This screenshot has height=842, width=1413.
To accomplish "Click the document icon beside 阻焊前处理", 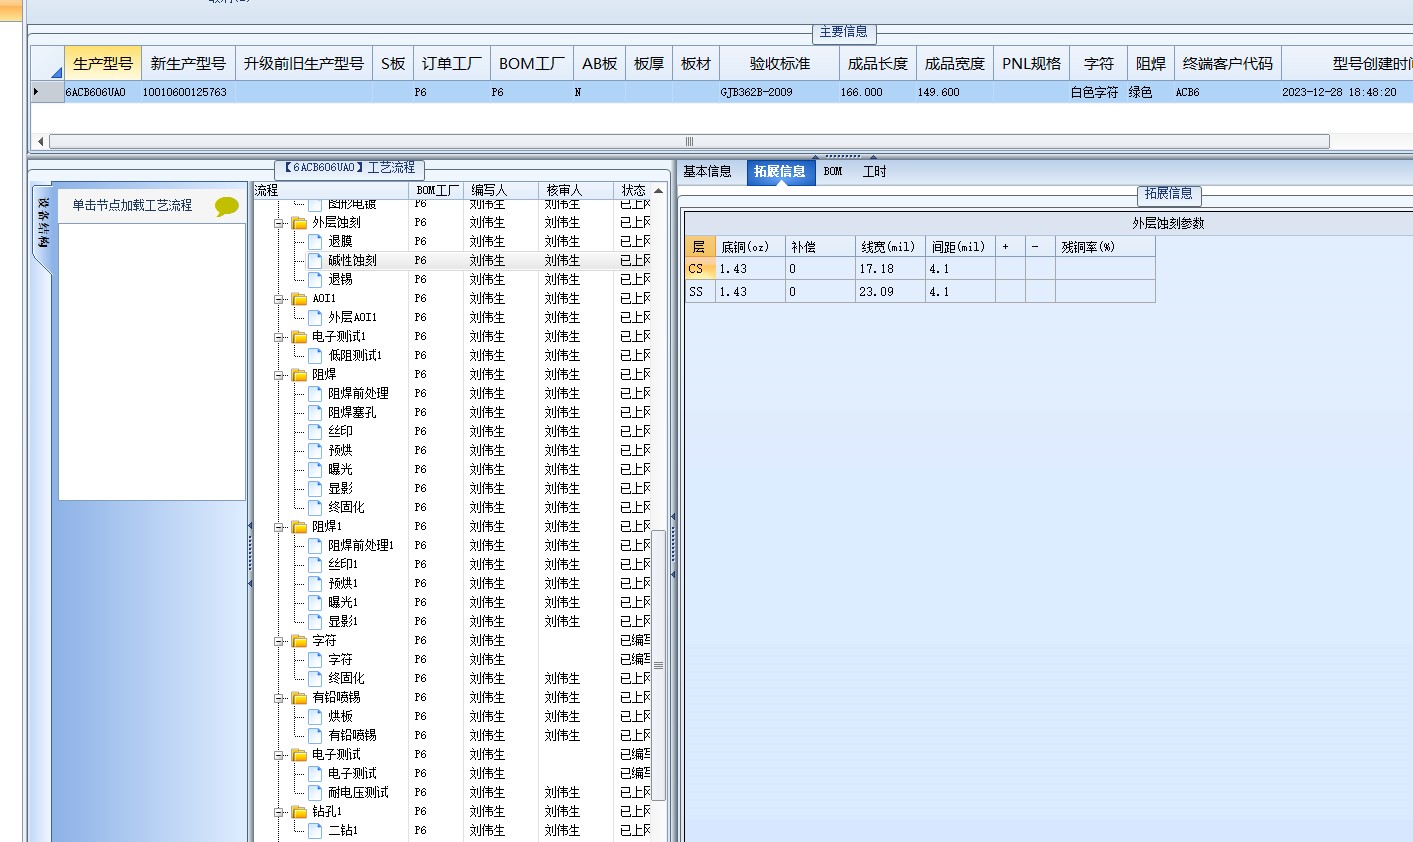I will click(315, 393).
